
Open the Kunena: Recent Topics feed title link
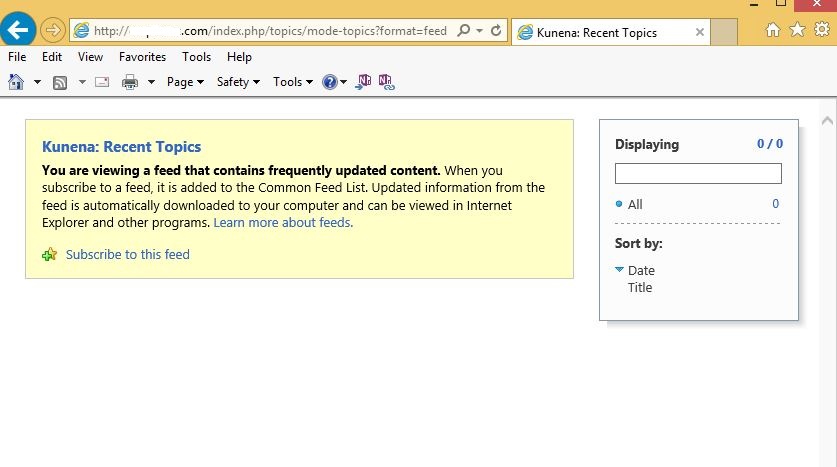coord(122,147)
